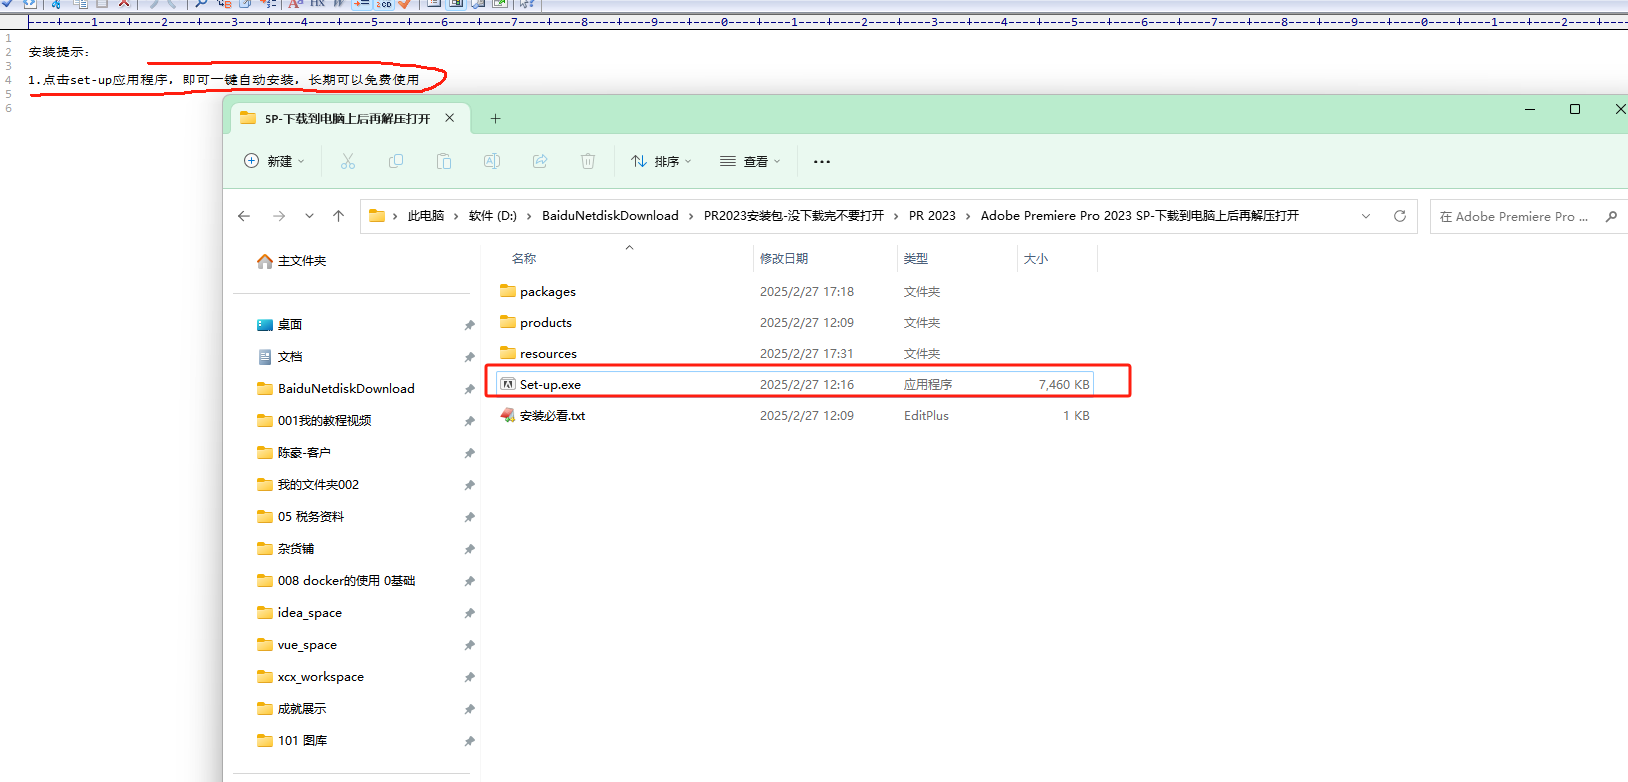Open 杂货铺 in the navigation pane

296,549
